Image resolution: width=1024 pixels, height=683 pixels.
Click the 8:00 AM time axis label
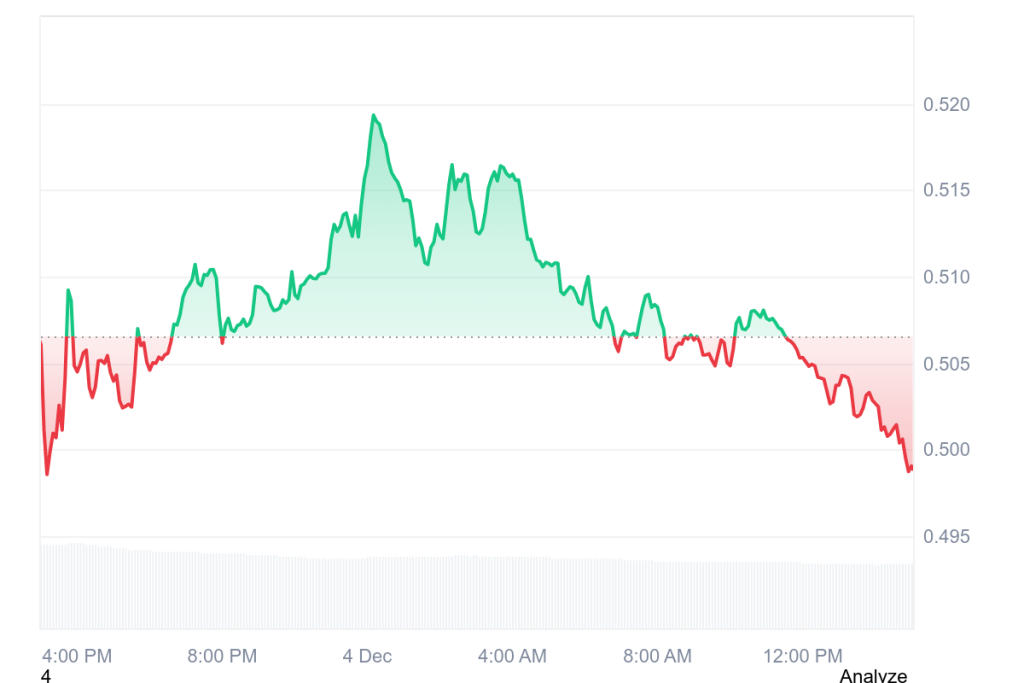coord(657,656)
